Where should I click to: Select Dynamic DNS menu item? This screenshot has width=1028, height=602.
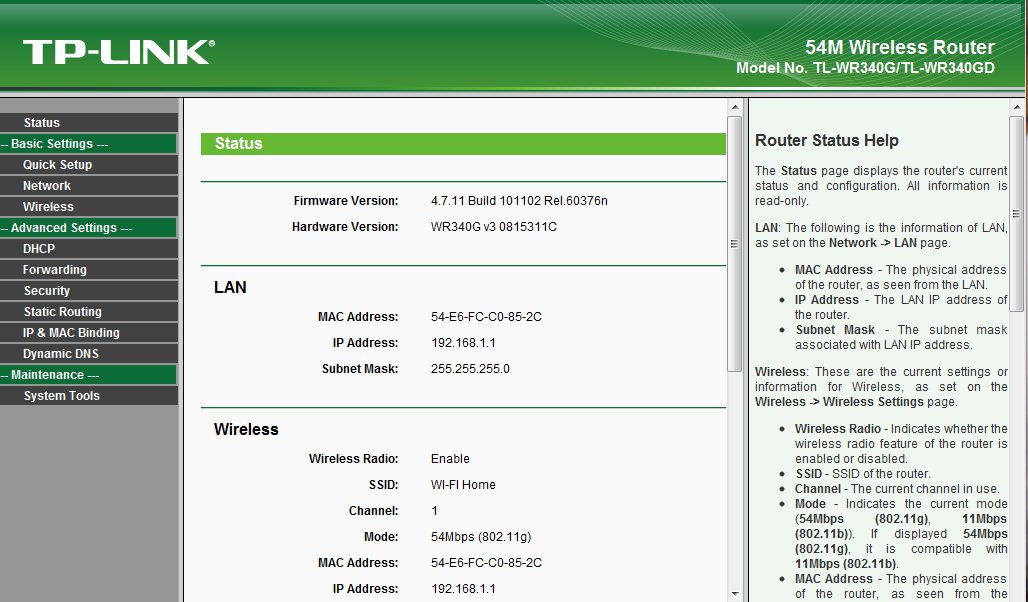point(61,354)
